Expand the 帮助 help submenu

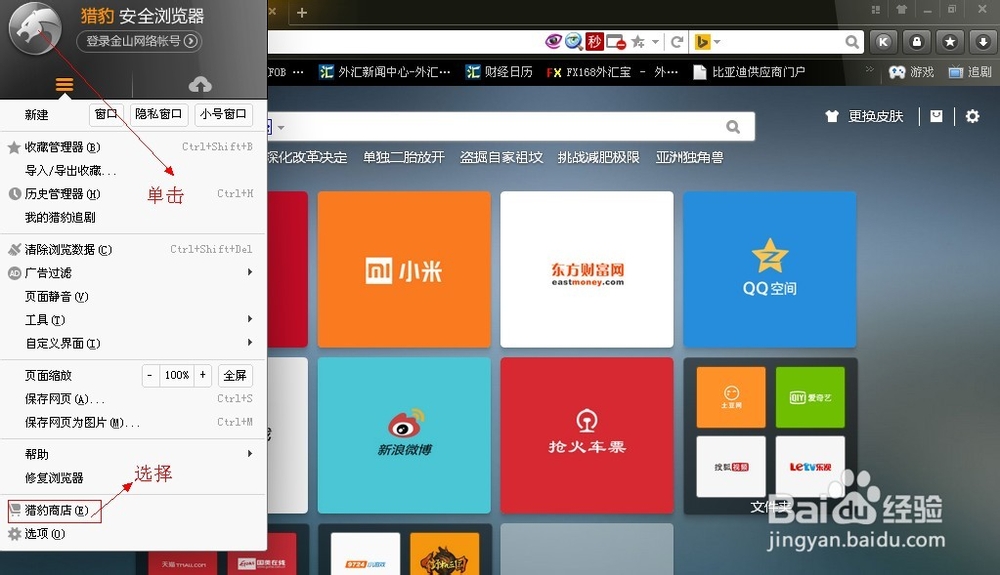133,454
